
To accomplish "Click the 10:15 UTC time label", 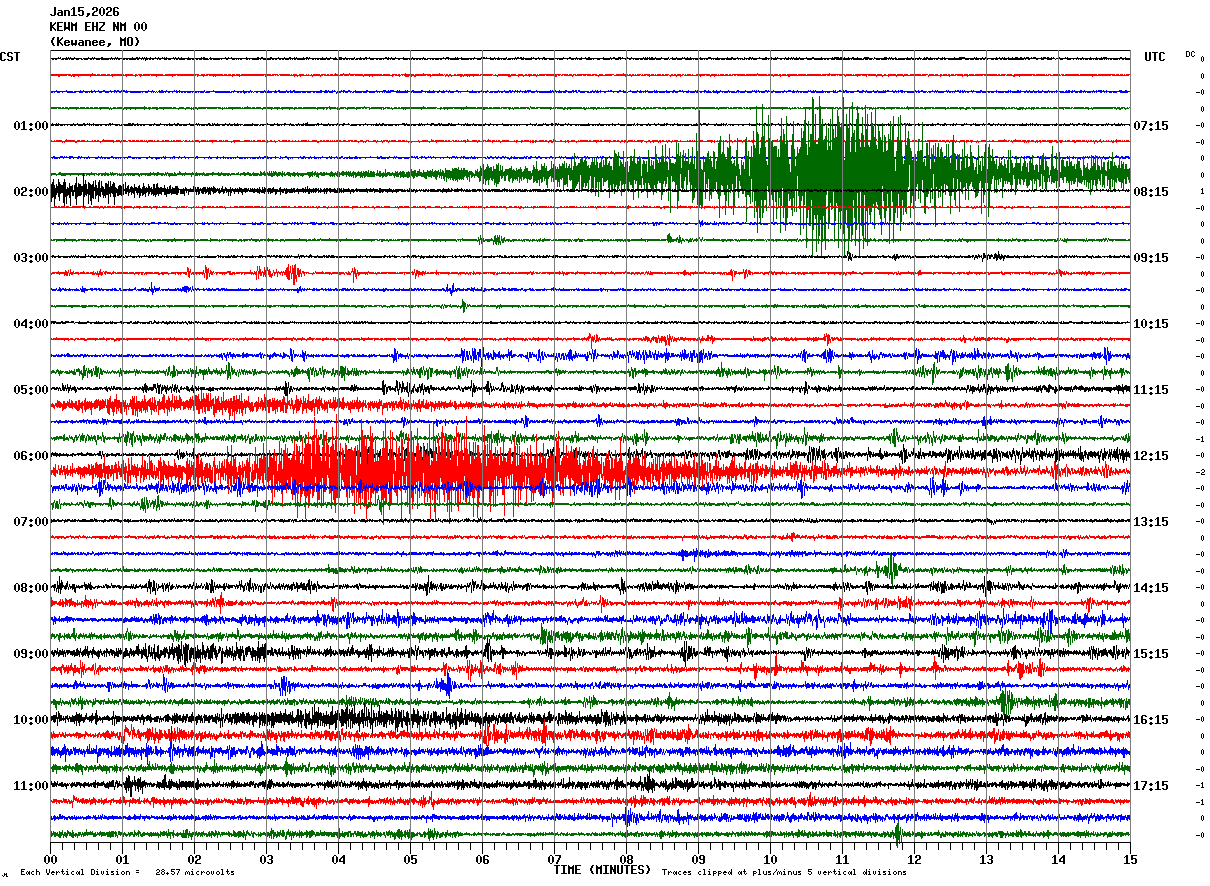I will pyautogui.click(x=1150, y=324).
